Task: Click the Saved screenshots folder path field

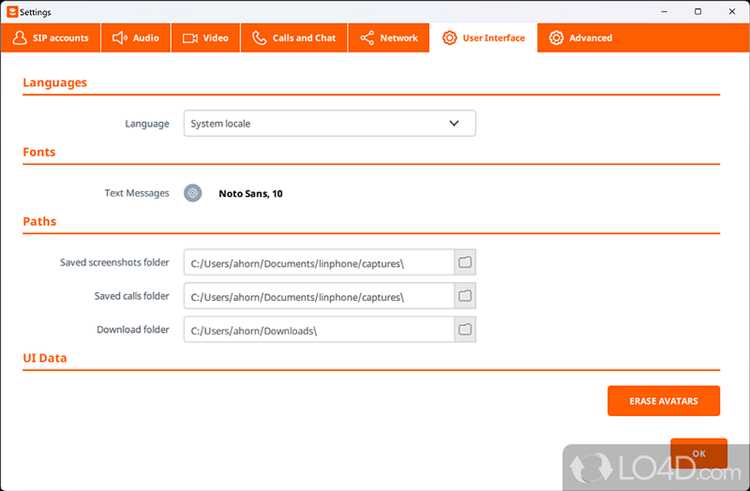Action: [319, 262]
